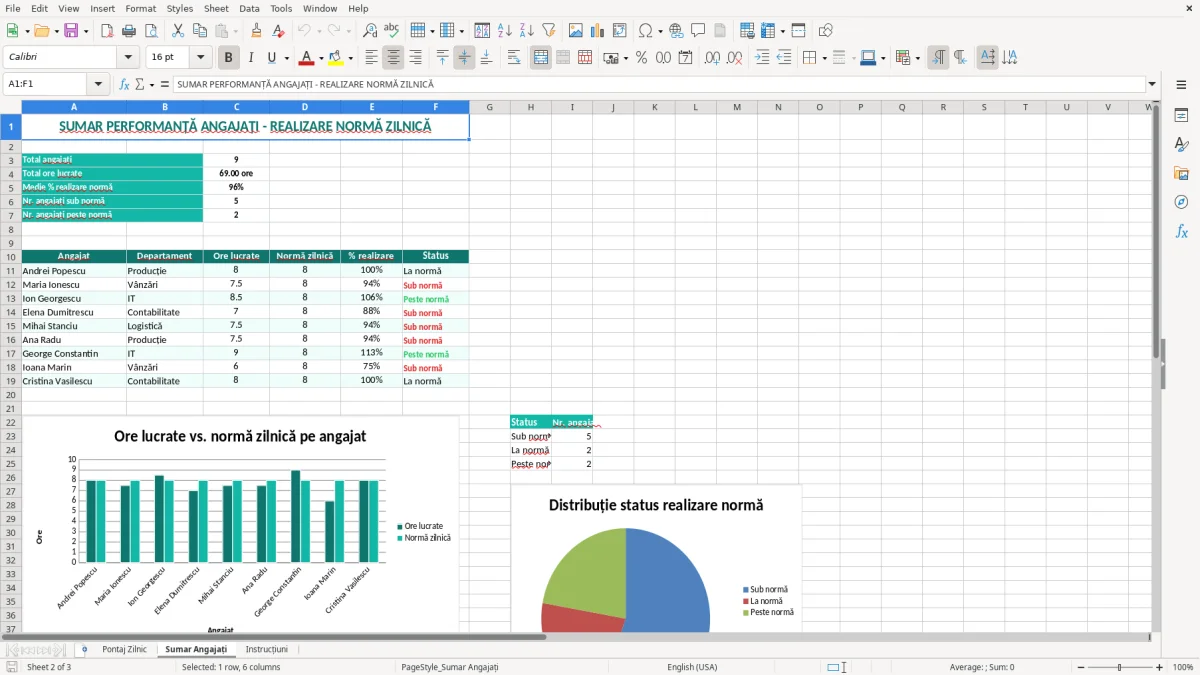The height and width of the screenshot is (675, 1200).
Task: Click the Copy icon
Action: pos(199,31)
